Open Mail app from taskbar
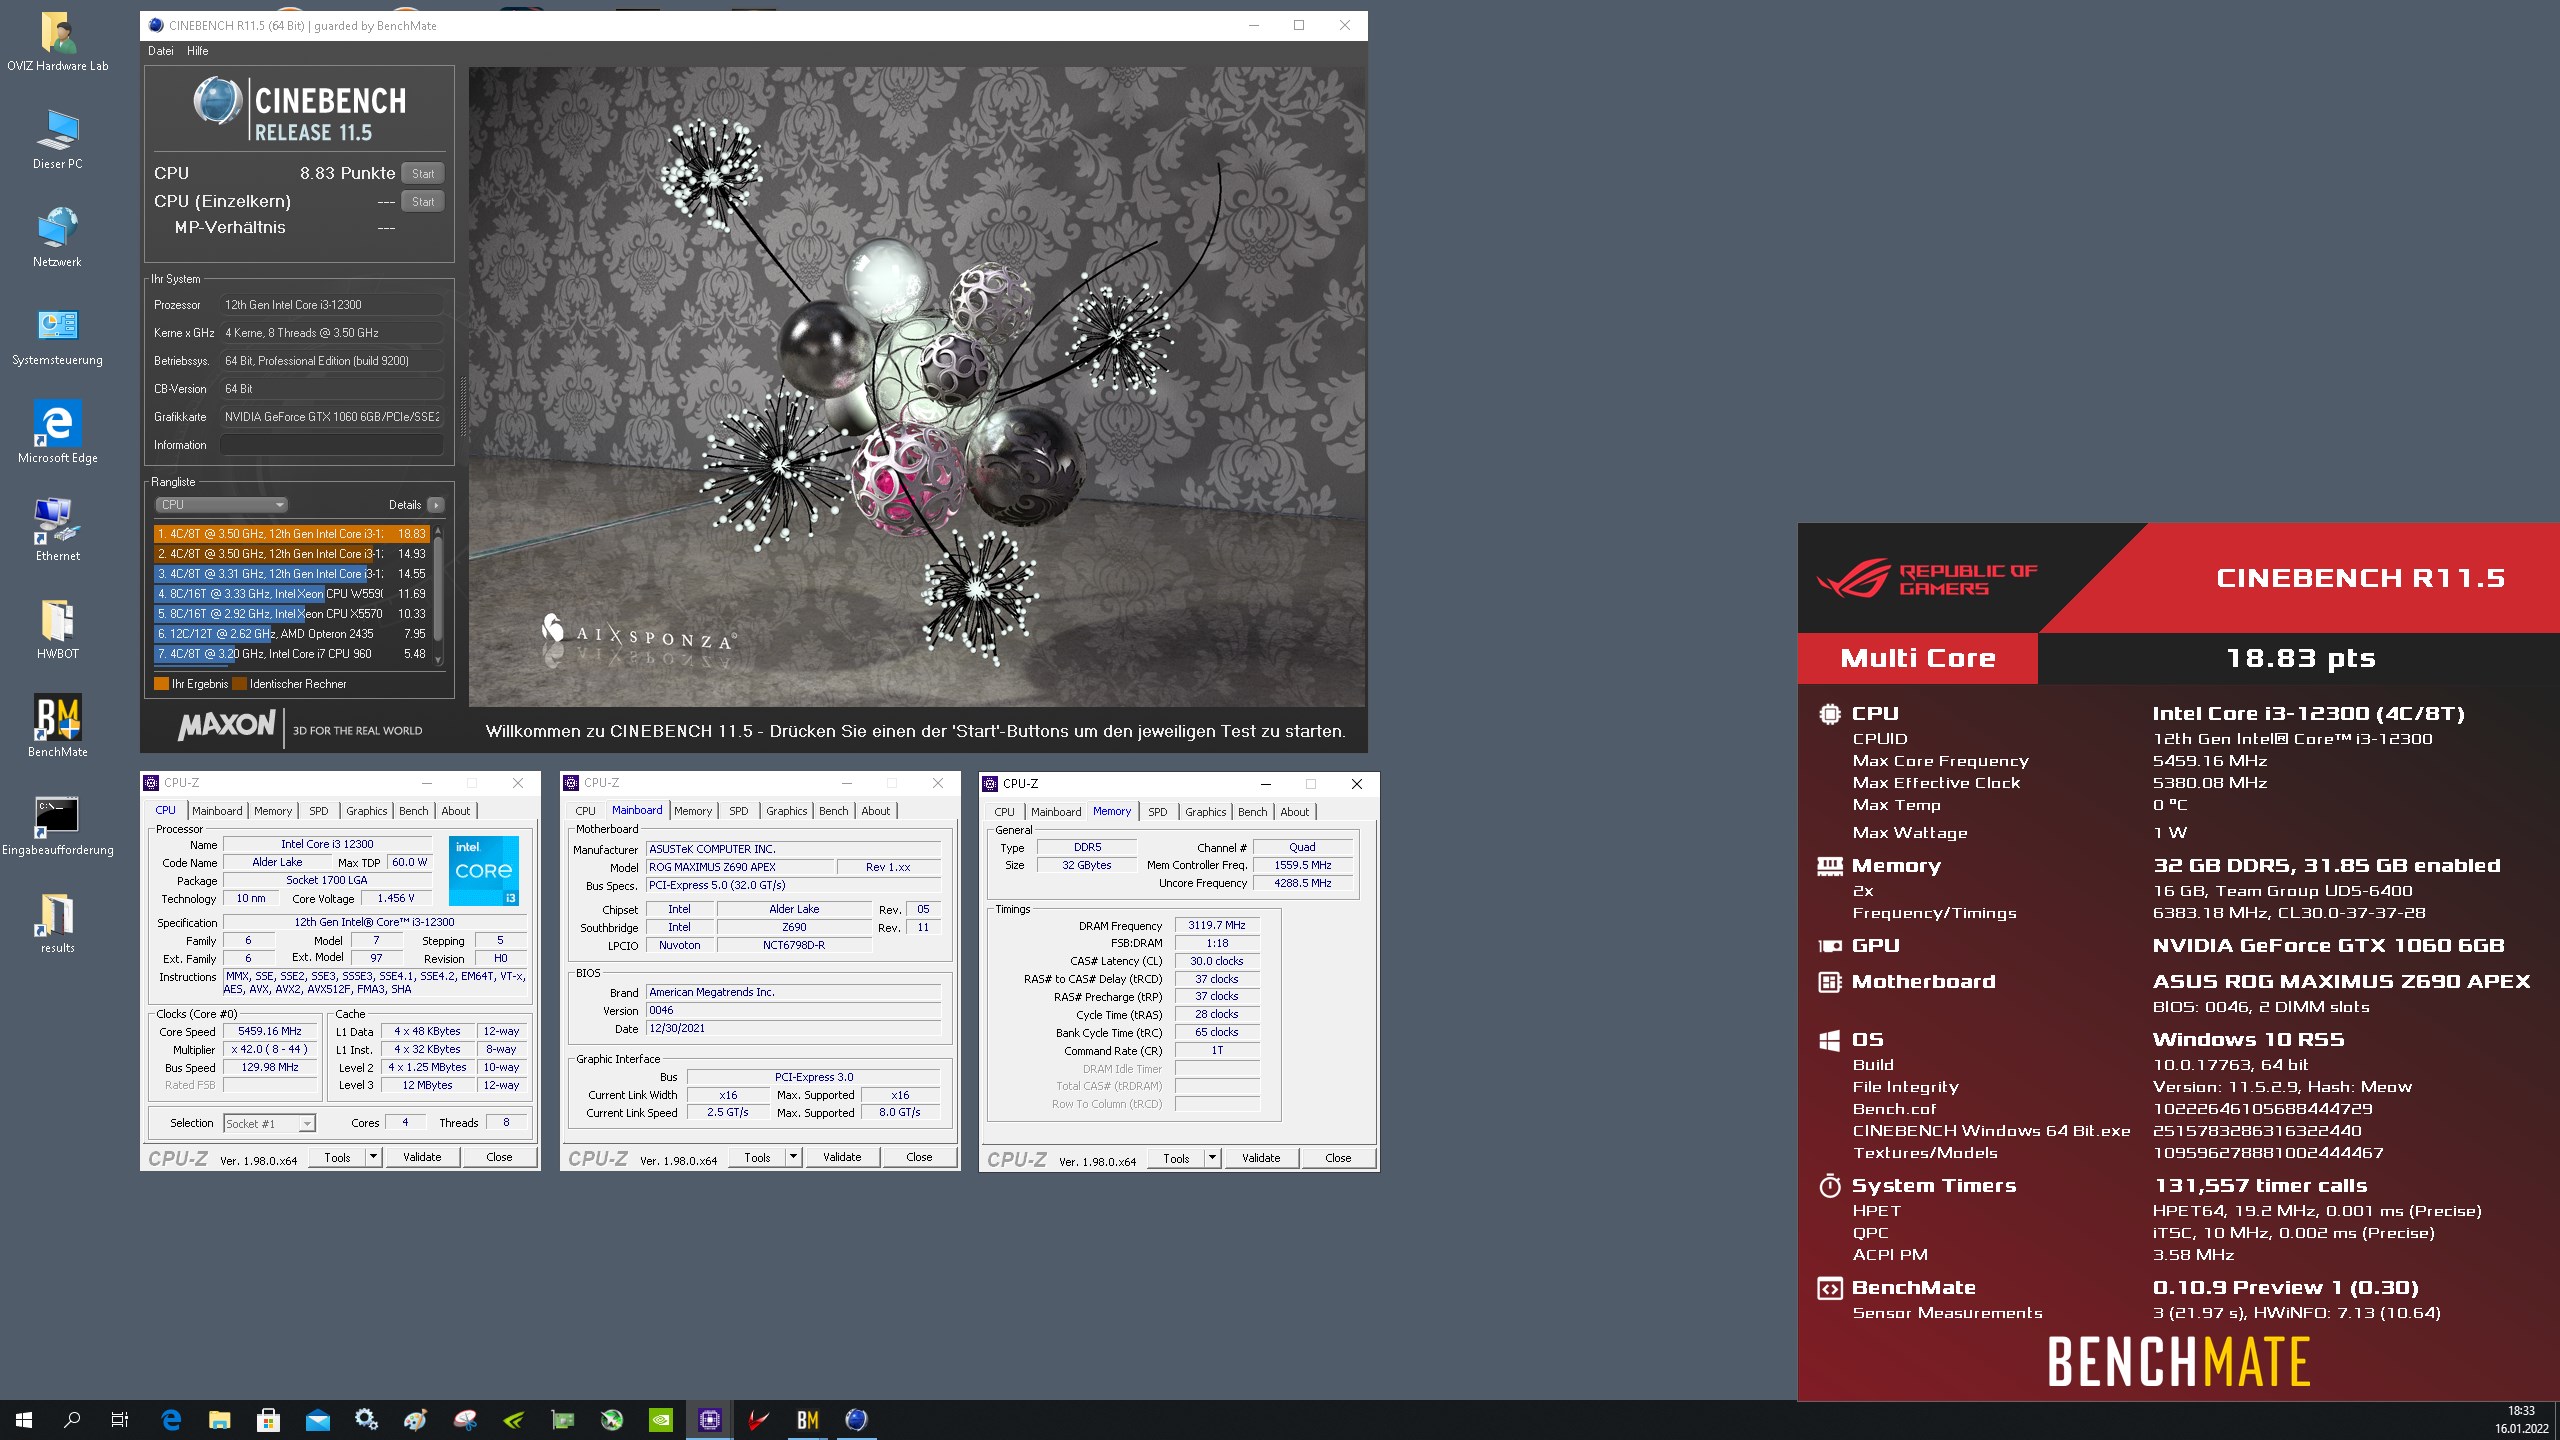The width and height of the screenshot is (2560, 1440). coord(317,1420)
